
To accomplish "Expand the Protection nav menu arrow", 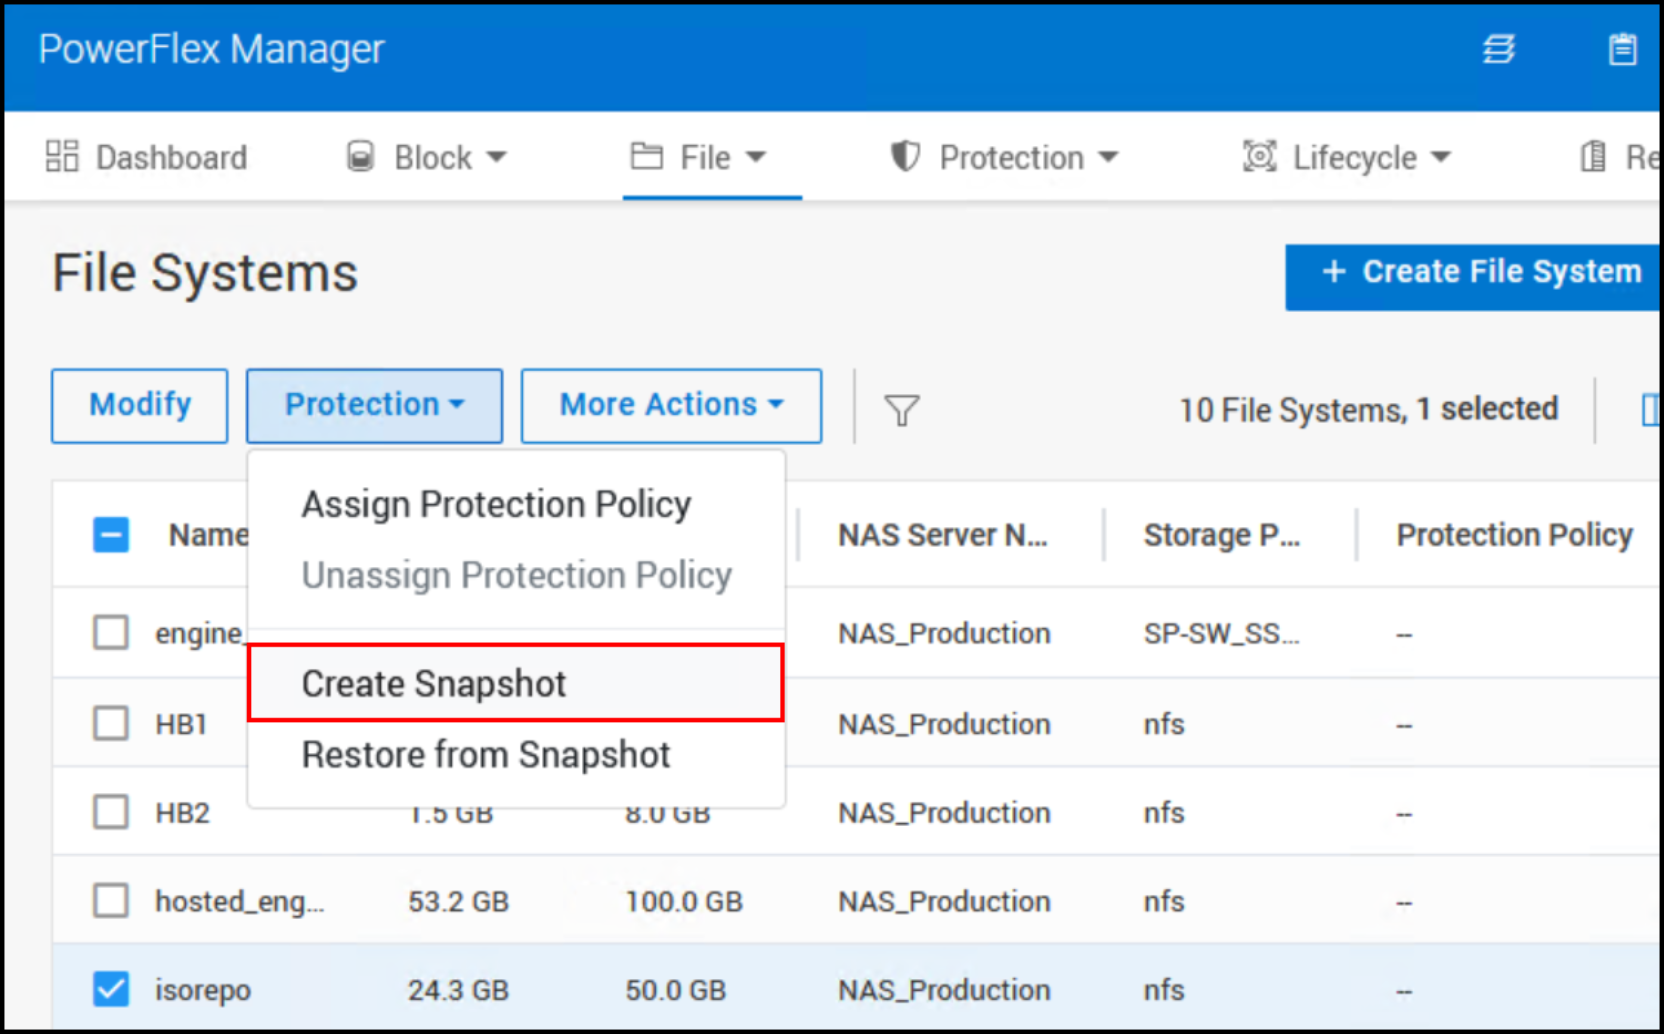I will pos(1108,157).
